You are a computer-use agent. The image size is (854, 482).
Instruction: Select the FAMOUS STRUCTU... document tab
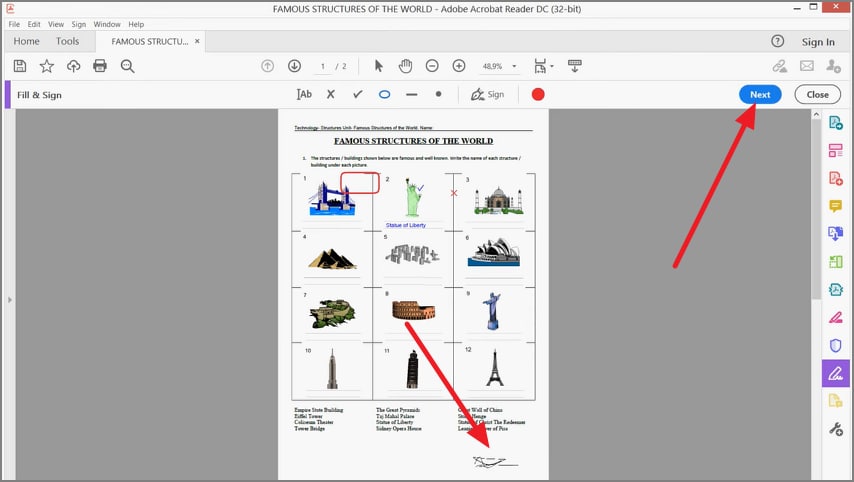pos(150,41)
